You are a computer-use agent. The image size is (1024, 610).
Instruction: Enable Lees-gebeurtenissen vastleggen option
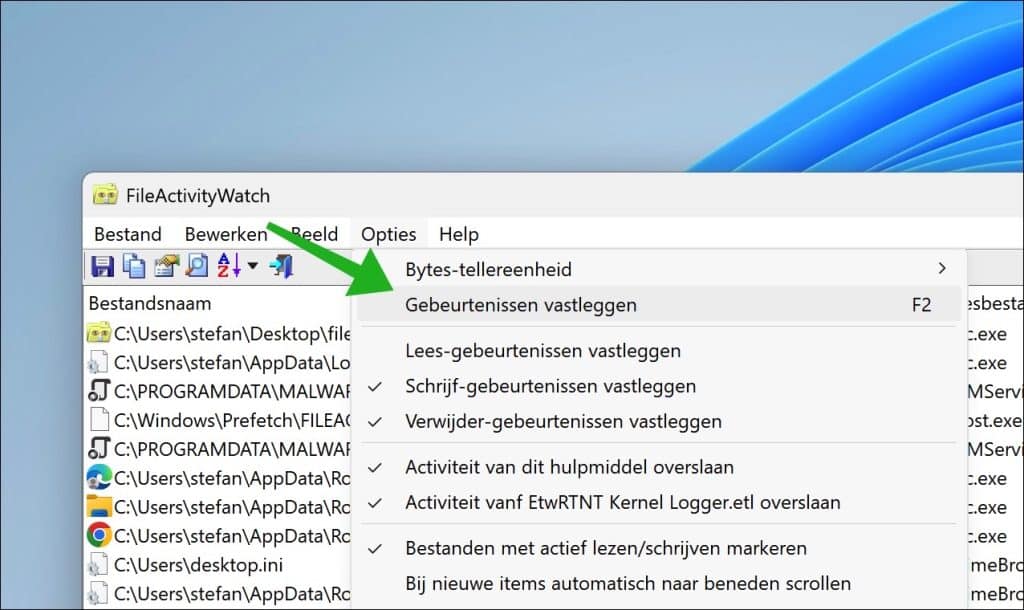pyautogui.click(x=660, y=351)
